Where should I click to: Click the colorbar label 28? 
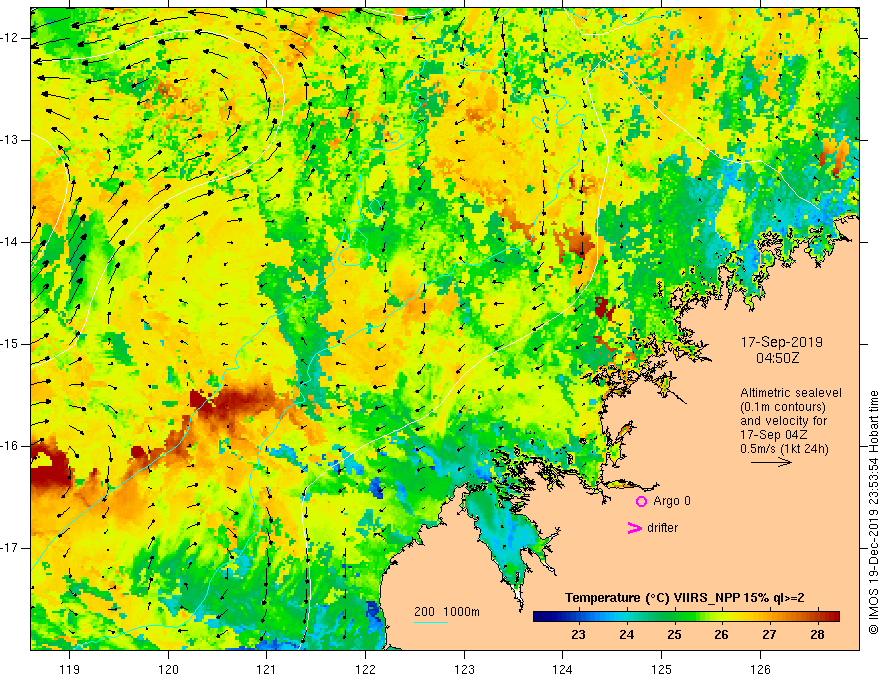pyautogui.click(x=817, y=635)
